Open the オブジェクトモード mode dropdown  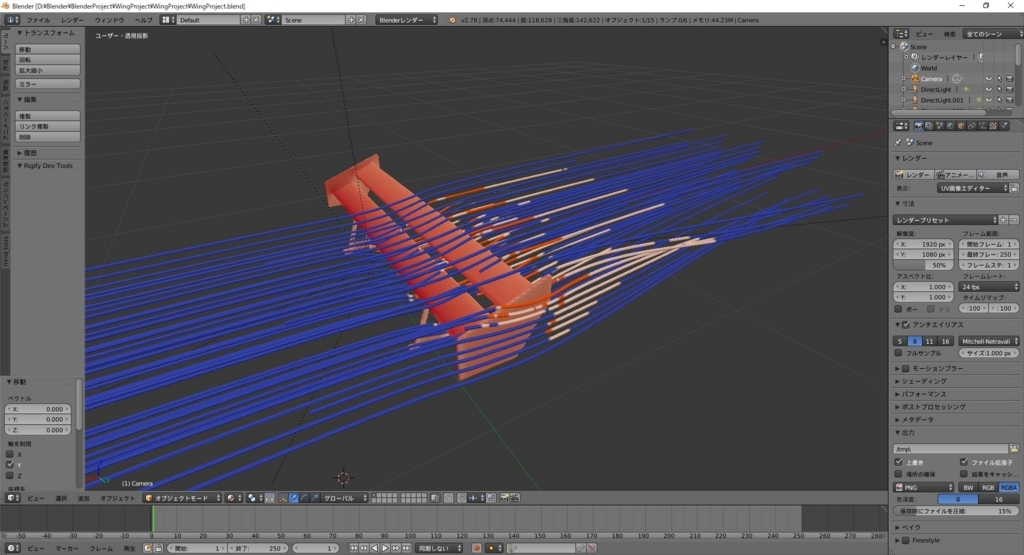point(182,498)
